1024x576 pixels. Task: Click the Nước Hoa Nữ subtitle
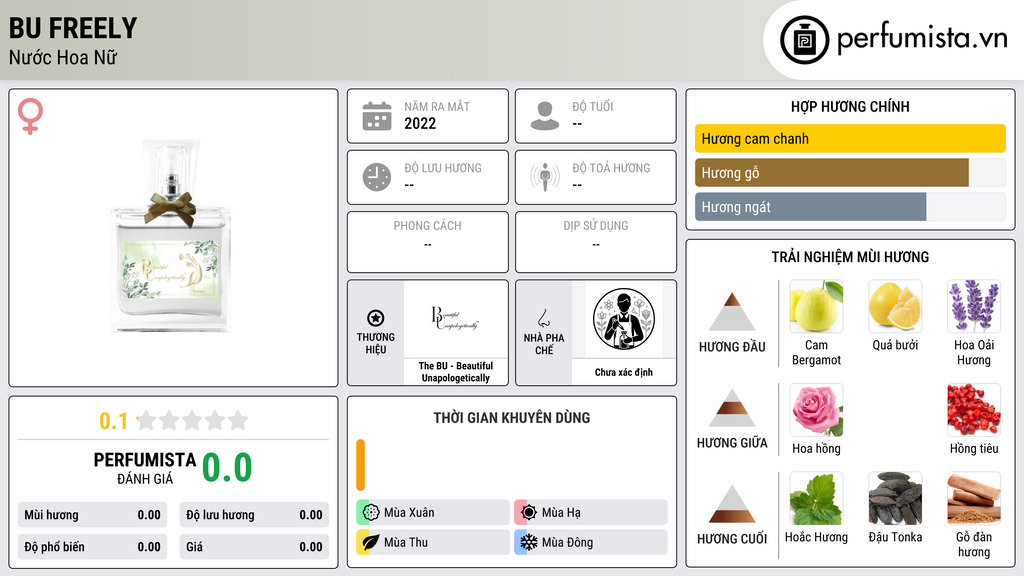click(x=63, y=57)
